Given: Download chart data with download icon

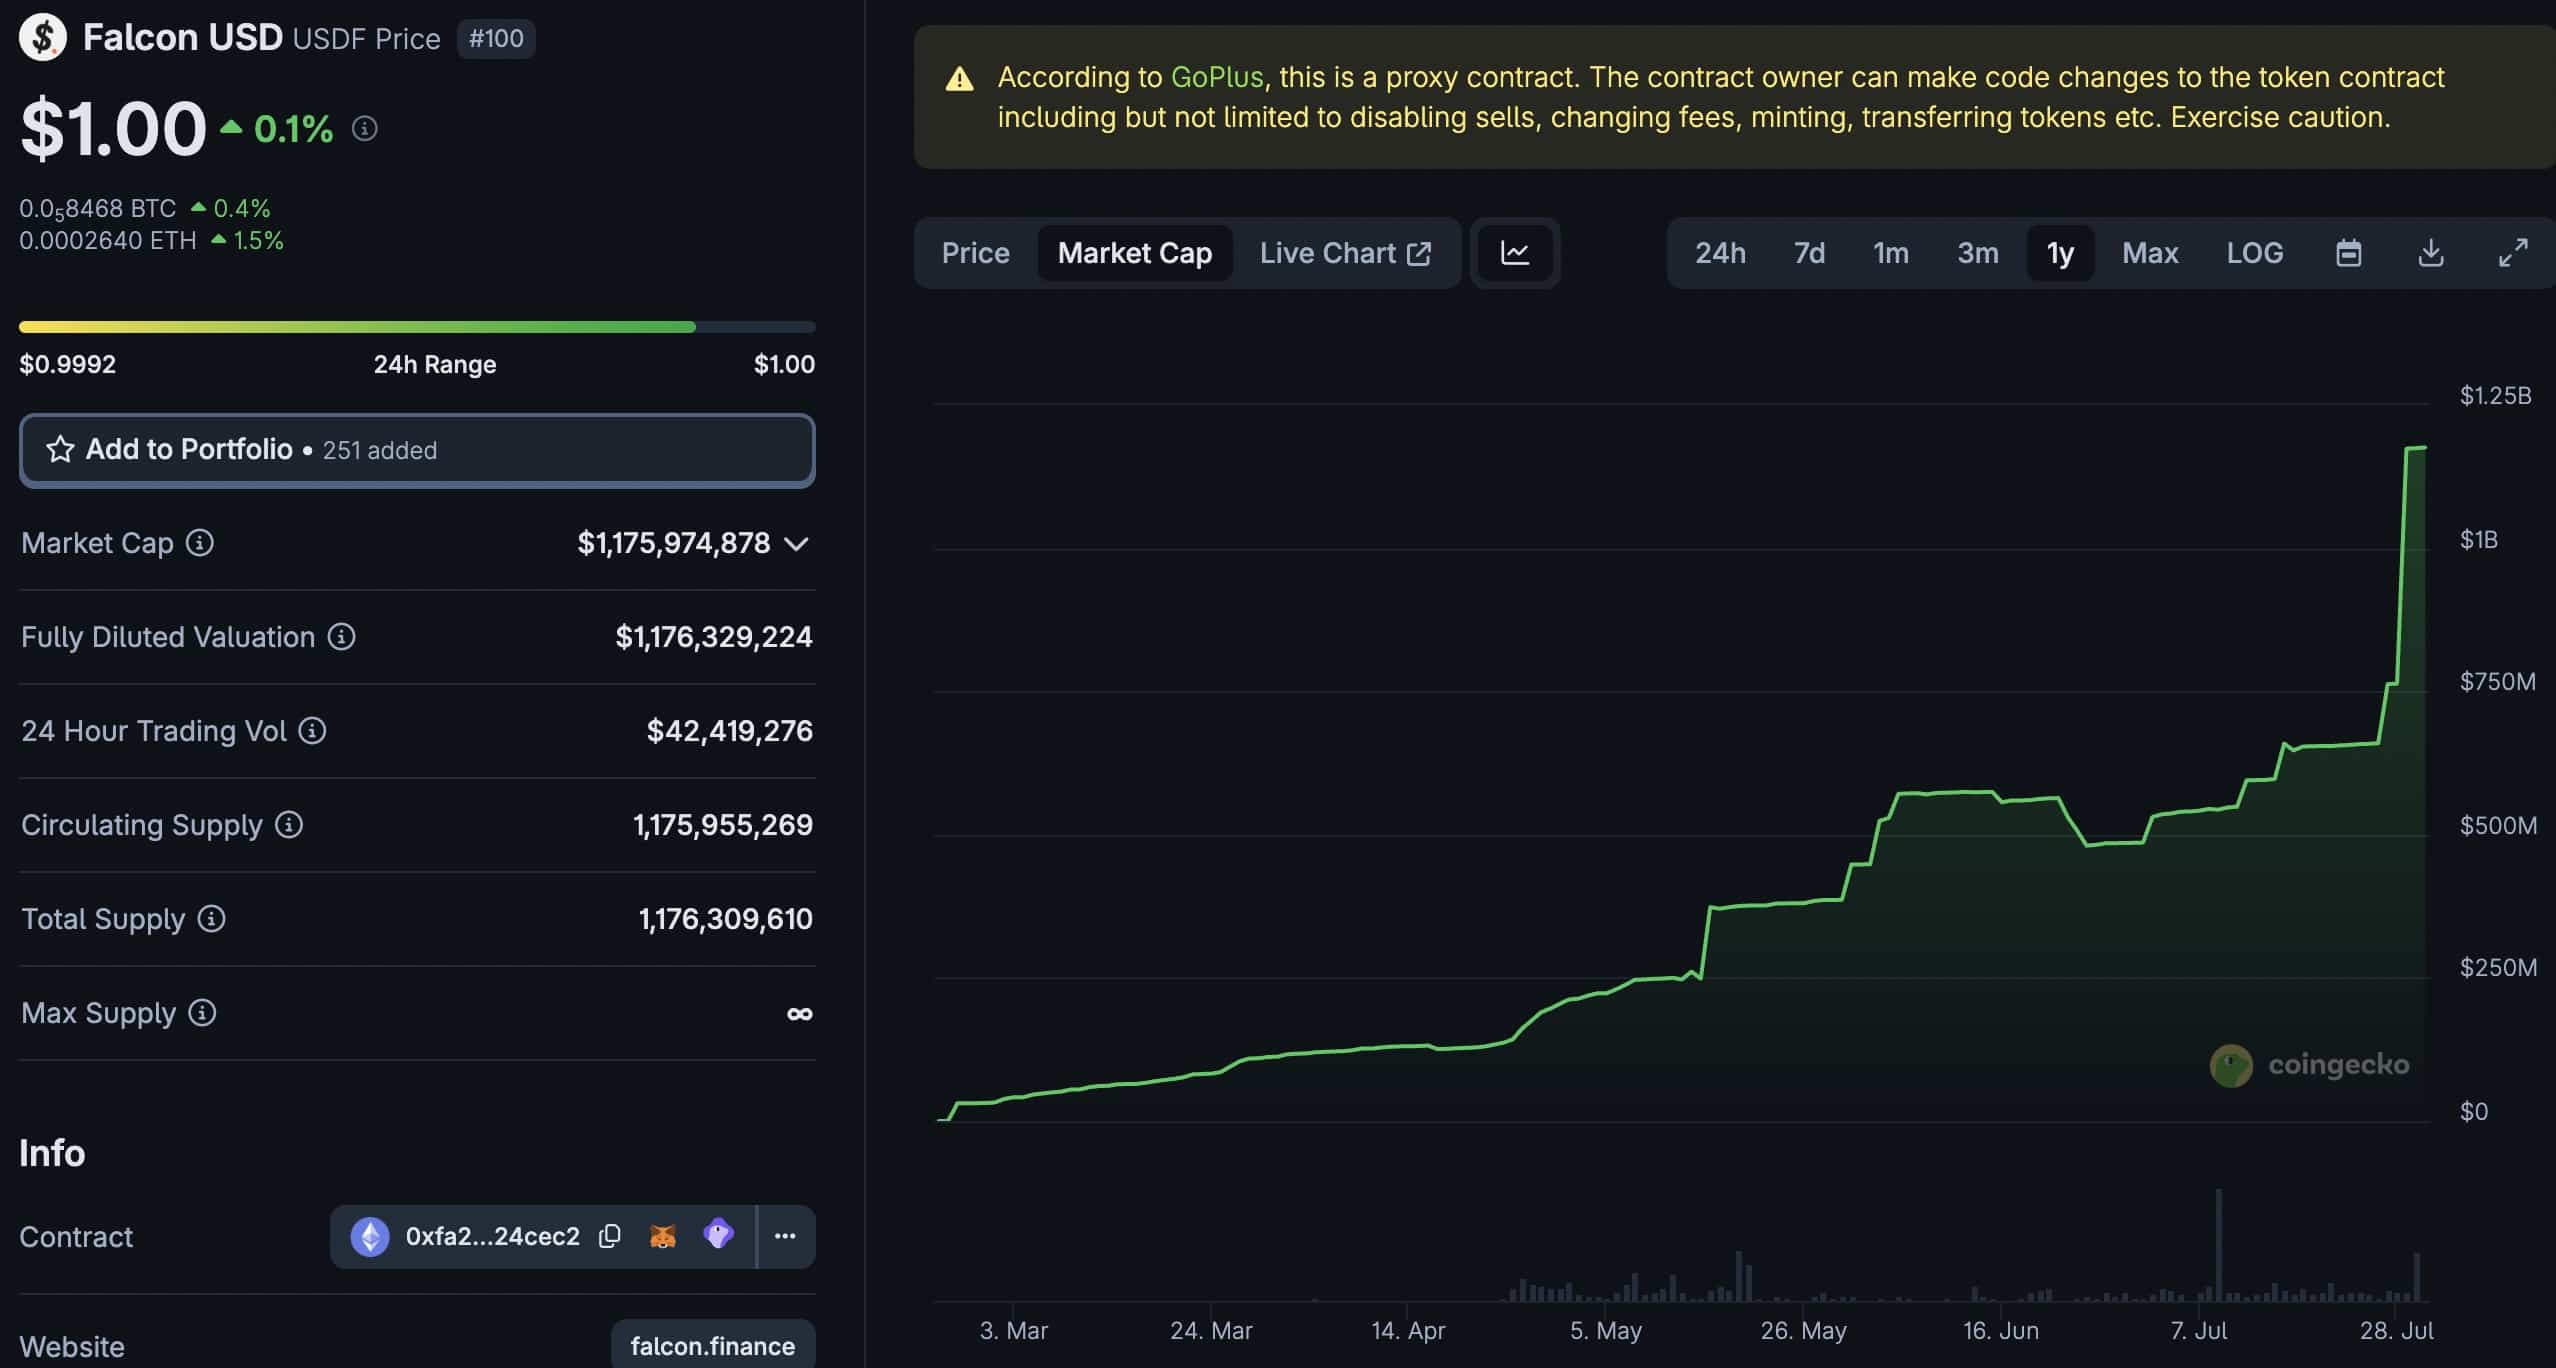Looking at the screenshot, I should [x=2431, y=253].
